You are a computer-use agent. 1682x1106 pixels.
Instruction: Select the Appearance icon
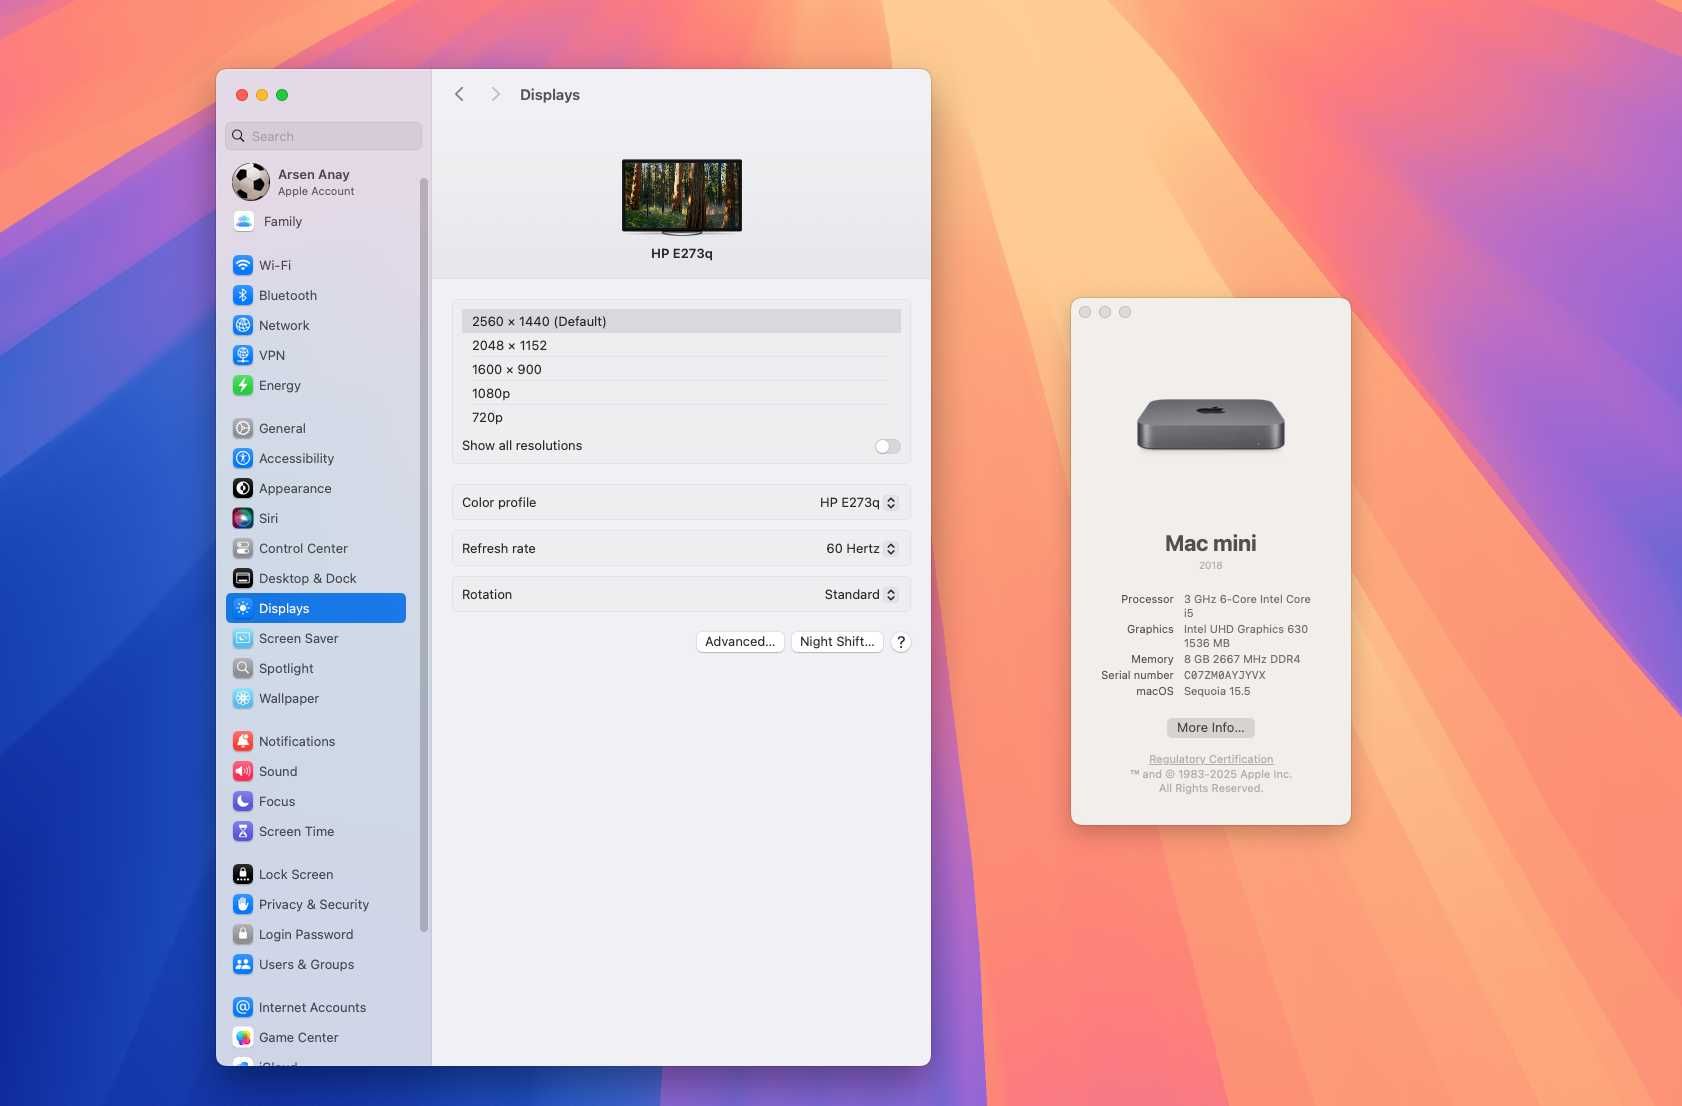point(243,488)
